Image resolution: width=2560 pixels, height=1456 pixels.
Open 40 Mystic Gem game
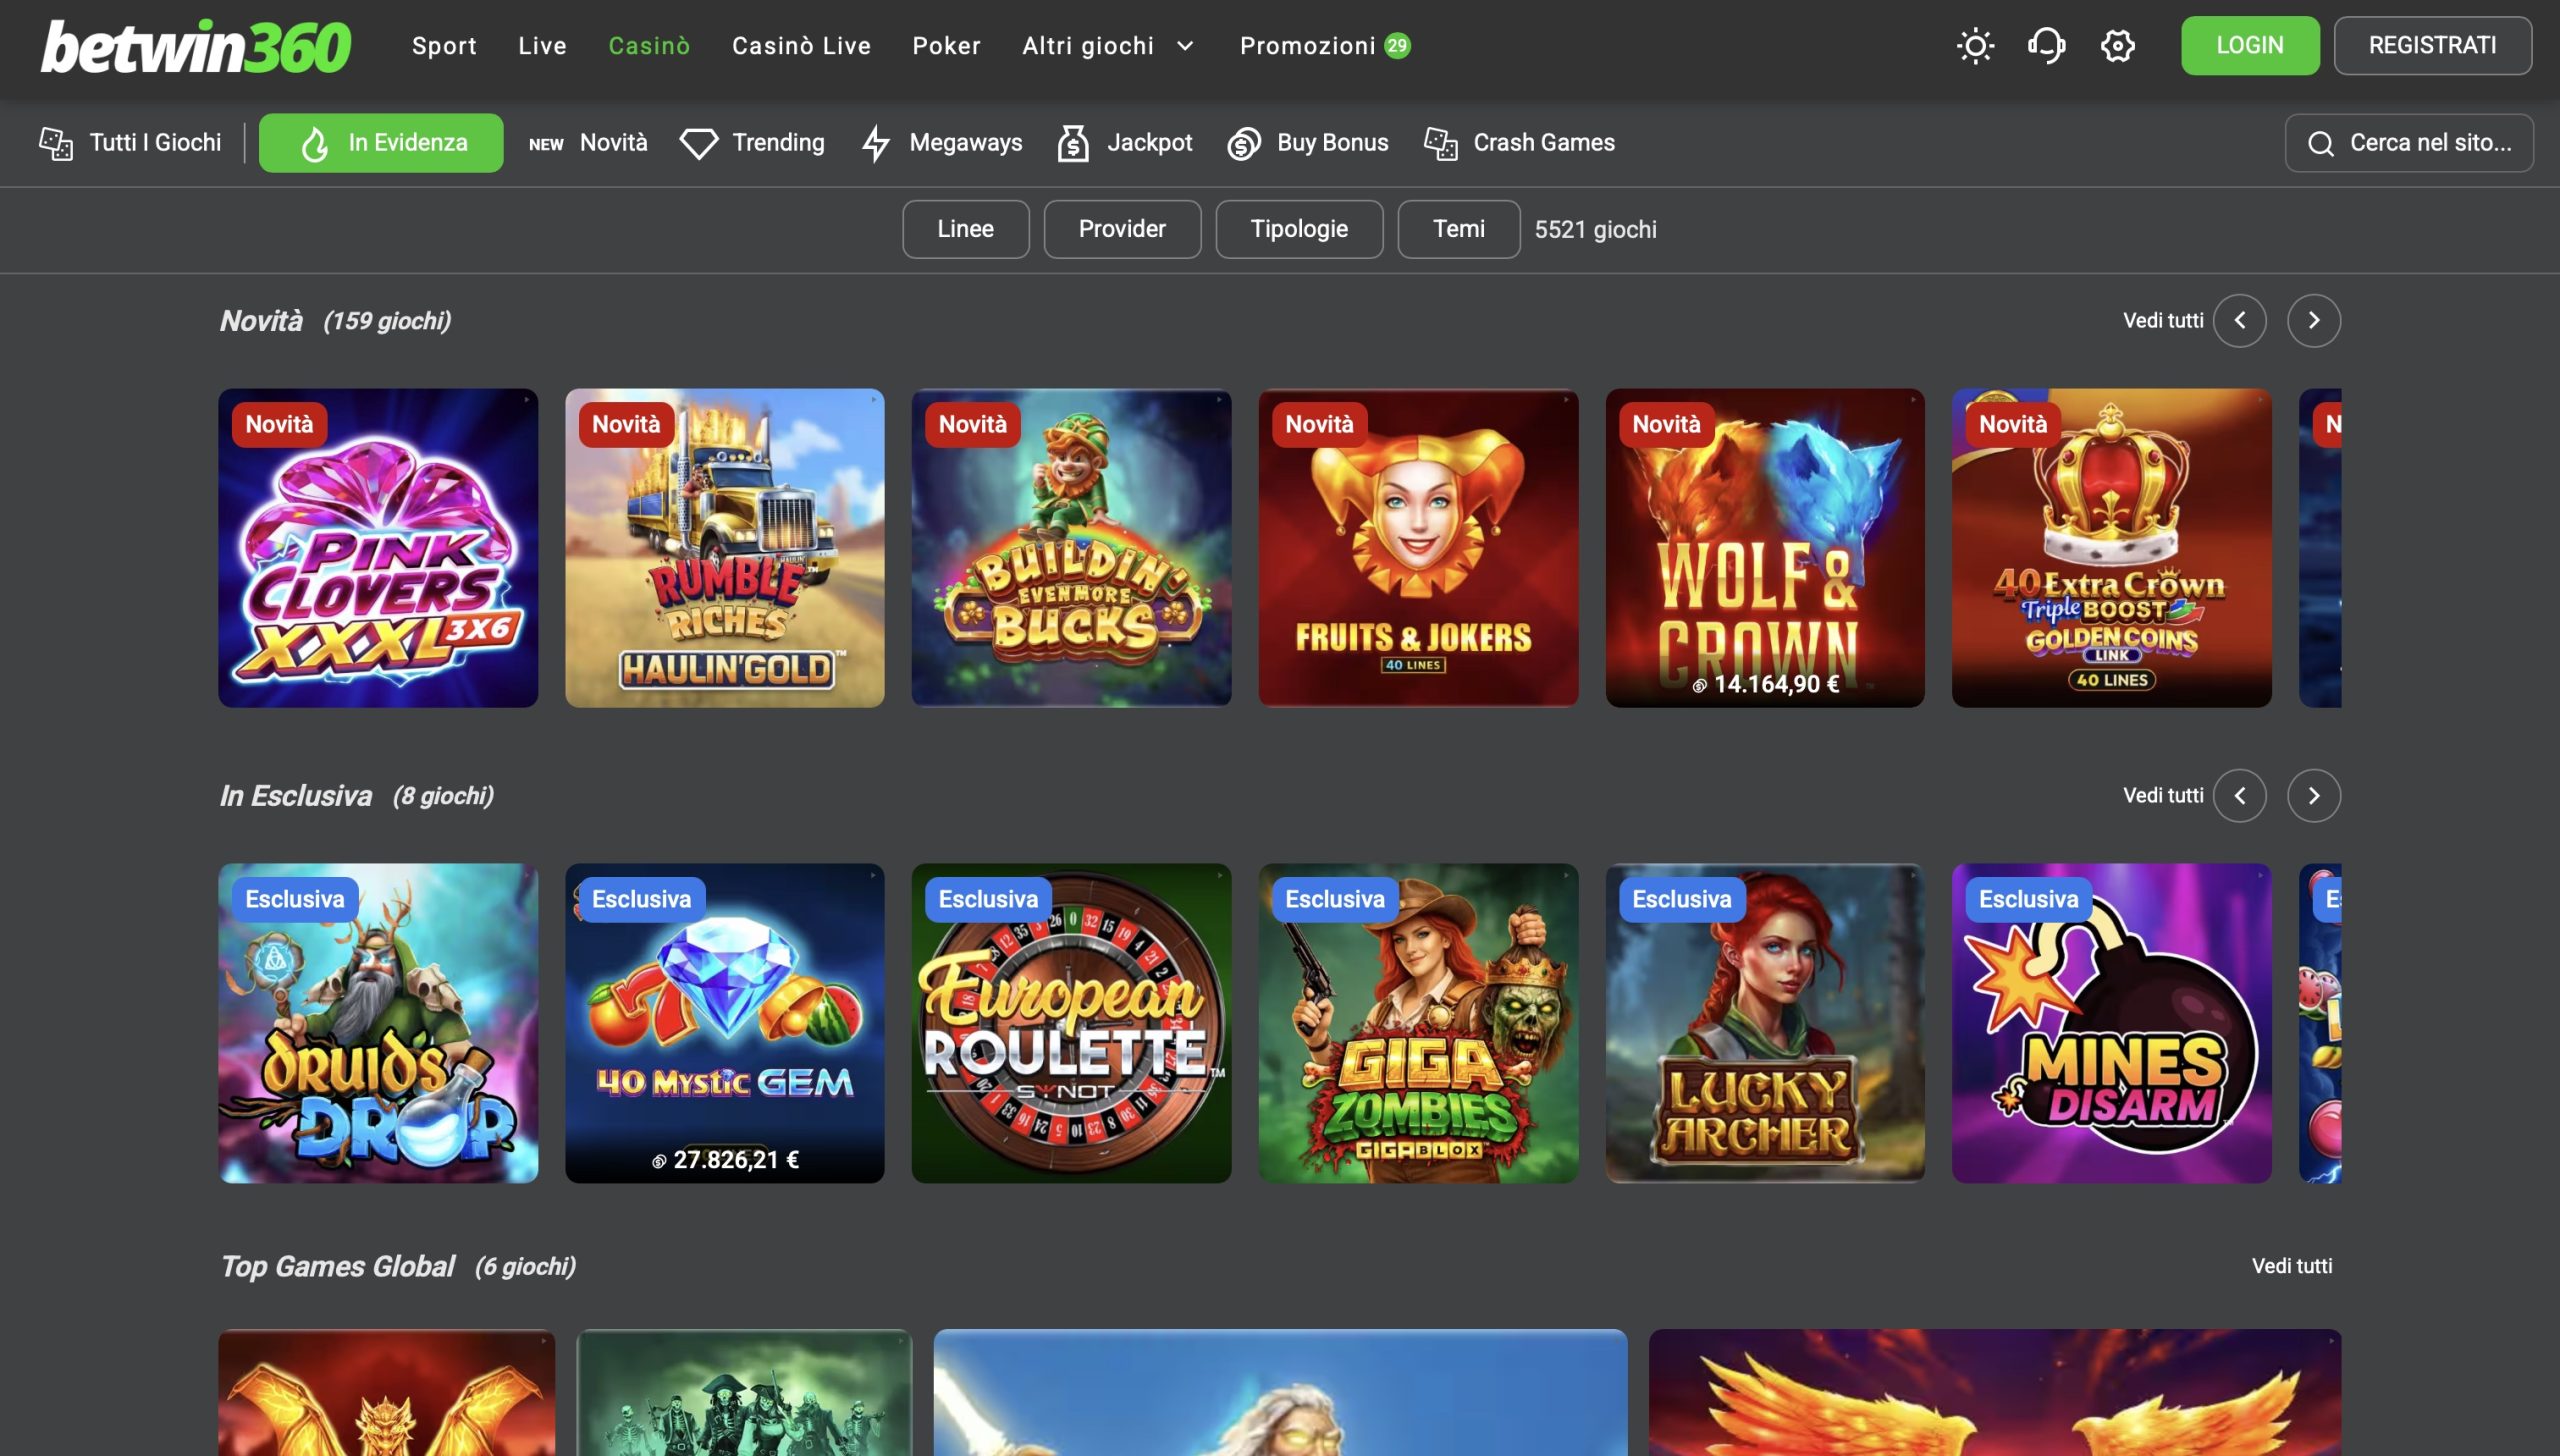(725, 1023)
